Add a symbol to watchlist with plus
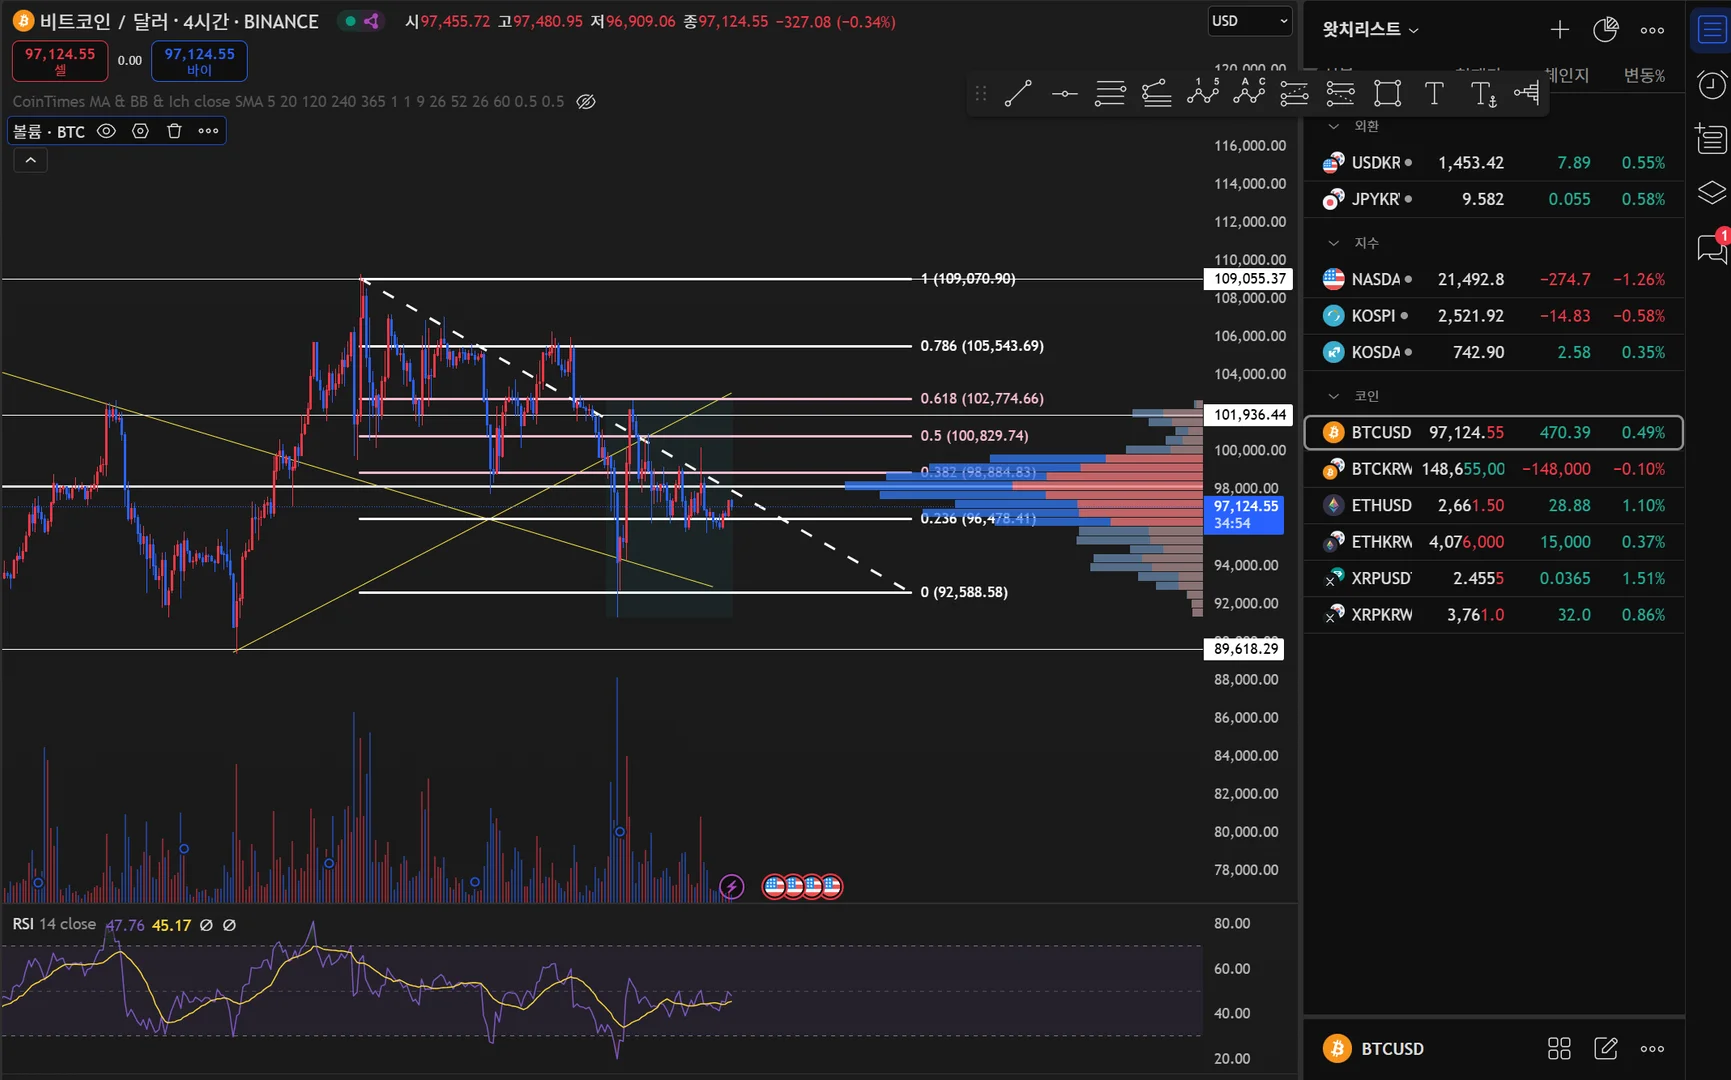The height and width of the screenshot is (1080, 1731). (x=1560, y=30)
